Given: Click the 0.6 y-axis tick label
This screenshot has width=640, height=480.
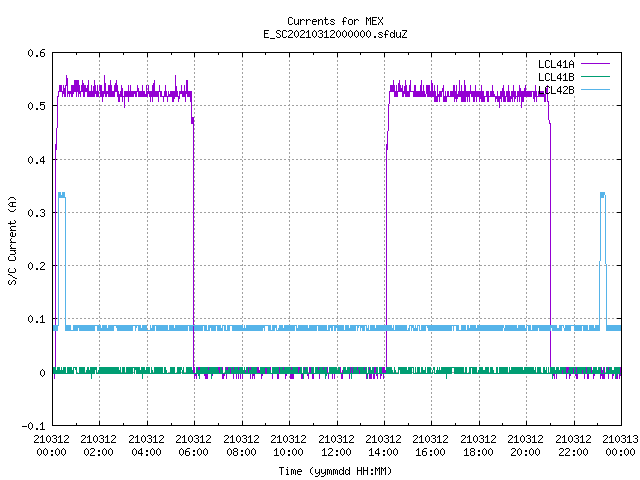Looking at the screenshot, I should click(36, 53).
